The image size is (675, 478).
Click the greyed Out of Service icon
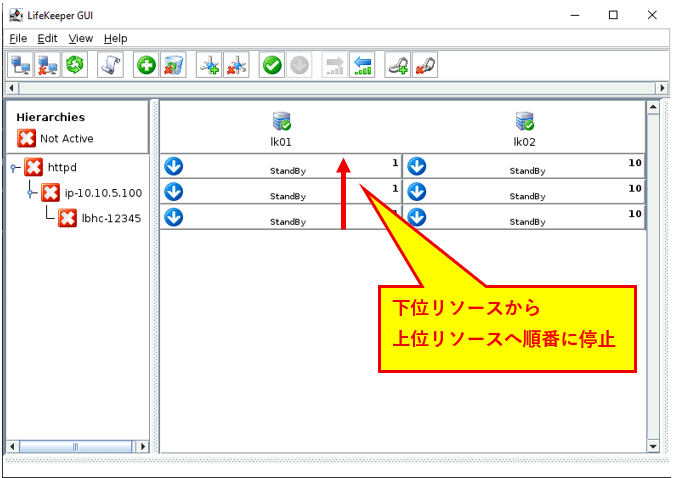point(299,65)
